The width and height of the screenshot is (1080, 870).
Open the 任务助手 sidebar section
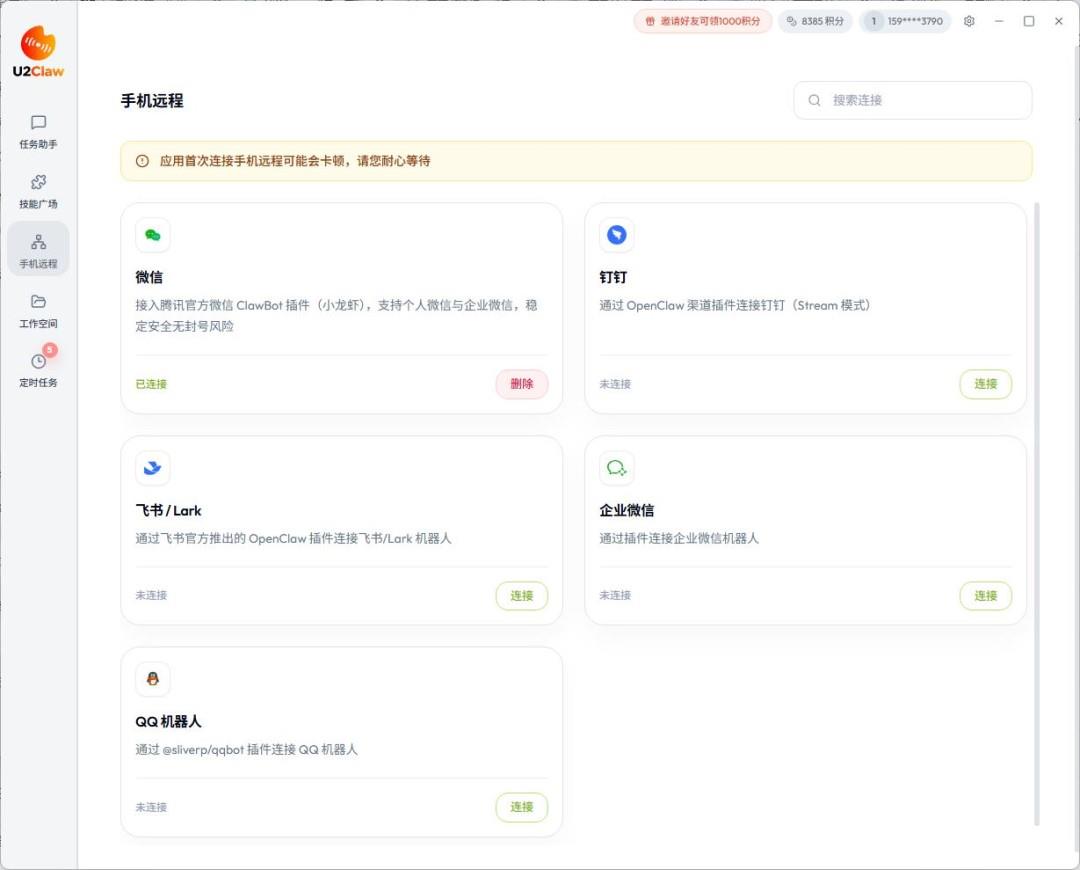click(x=38, y=131)
